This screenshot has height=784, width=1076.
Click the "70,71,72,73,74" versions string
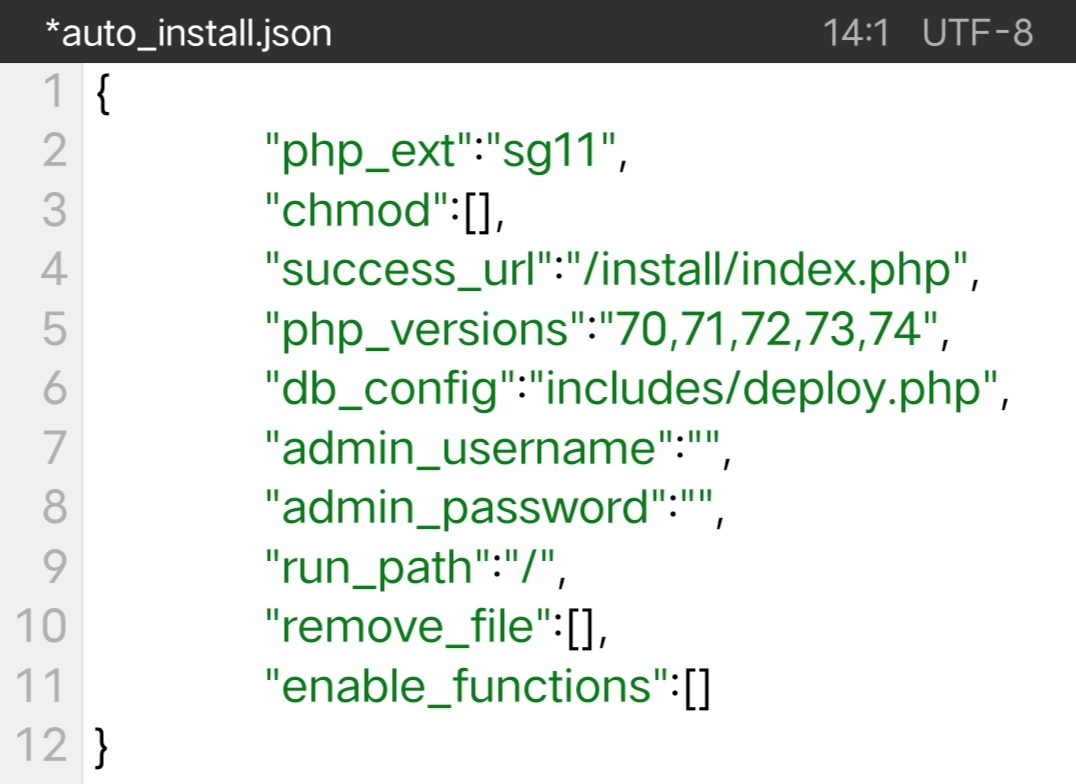tap(767, 329)
